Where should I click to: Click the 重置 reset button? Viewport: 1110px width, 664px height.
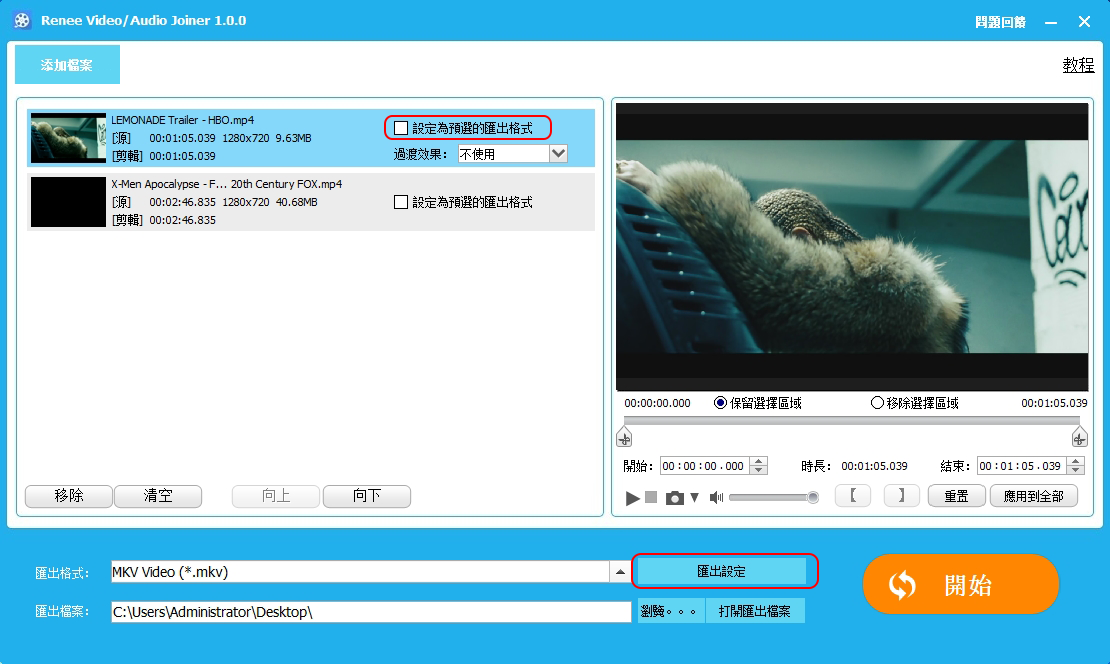click(x=956, y=496)
